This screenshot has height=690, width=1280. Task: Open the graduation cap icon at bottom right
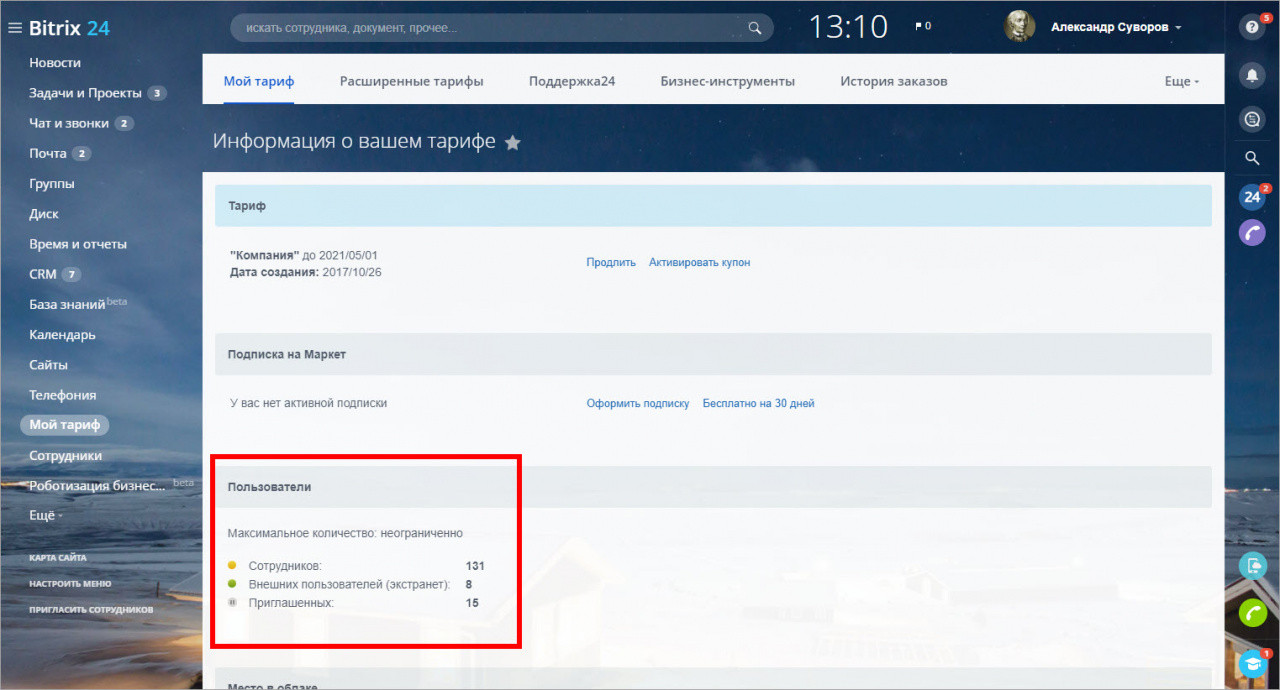pos(1252,663)
